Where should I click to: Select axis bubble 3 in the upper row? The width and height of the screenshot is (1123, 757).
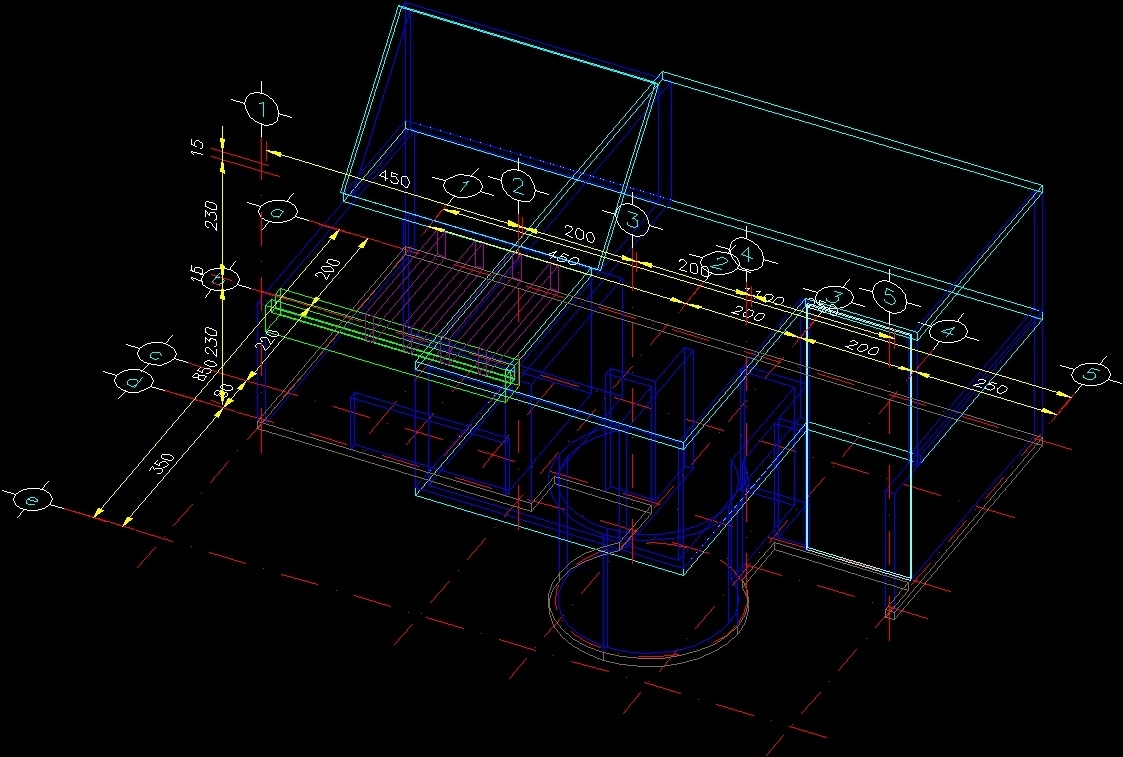631,218
